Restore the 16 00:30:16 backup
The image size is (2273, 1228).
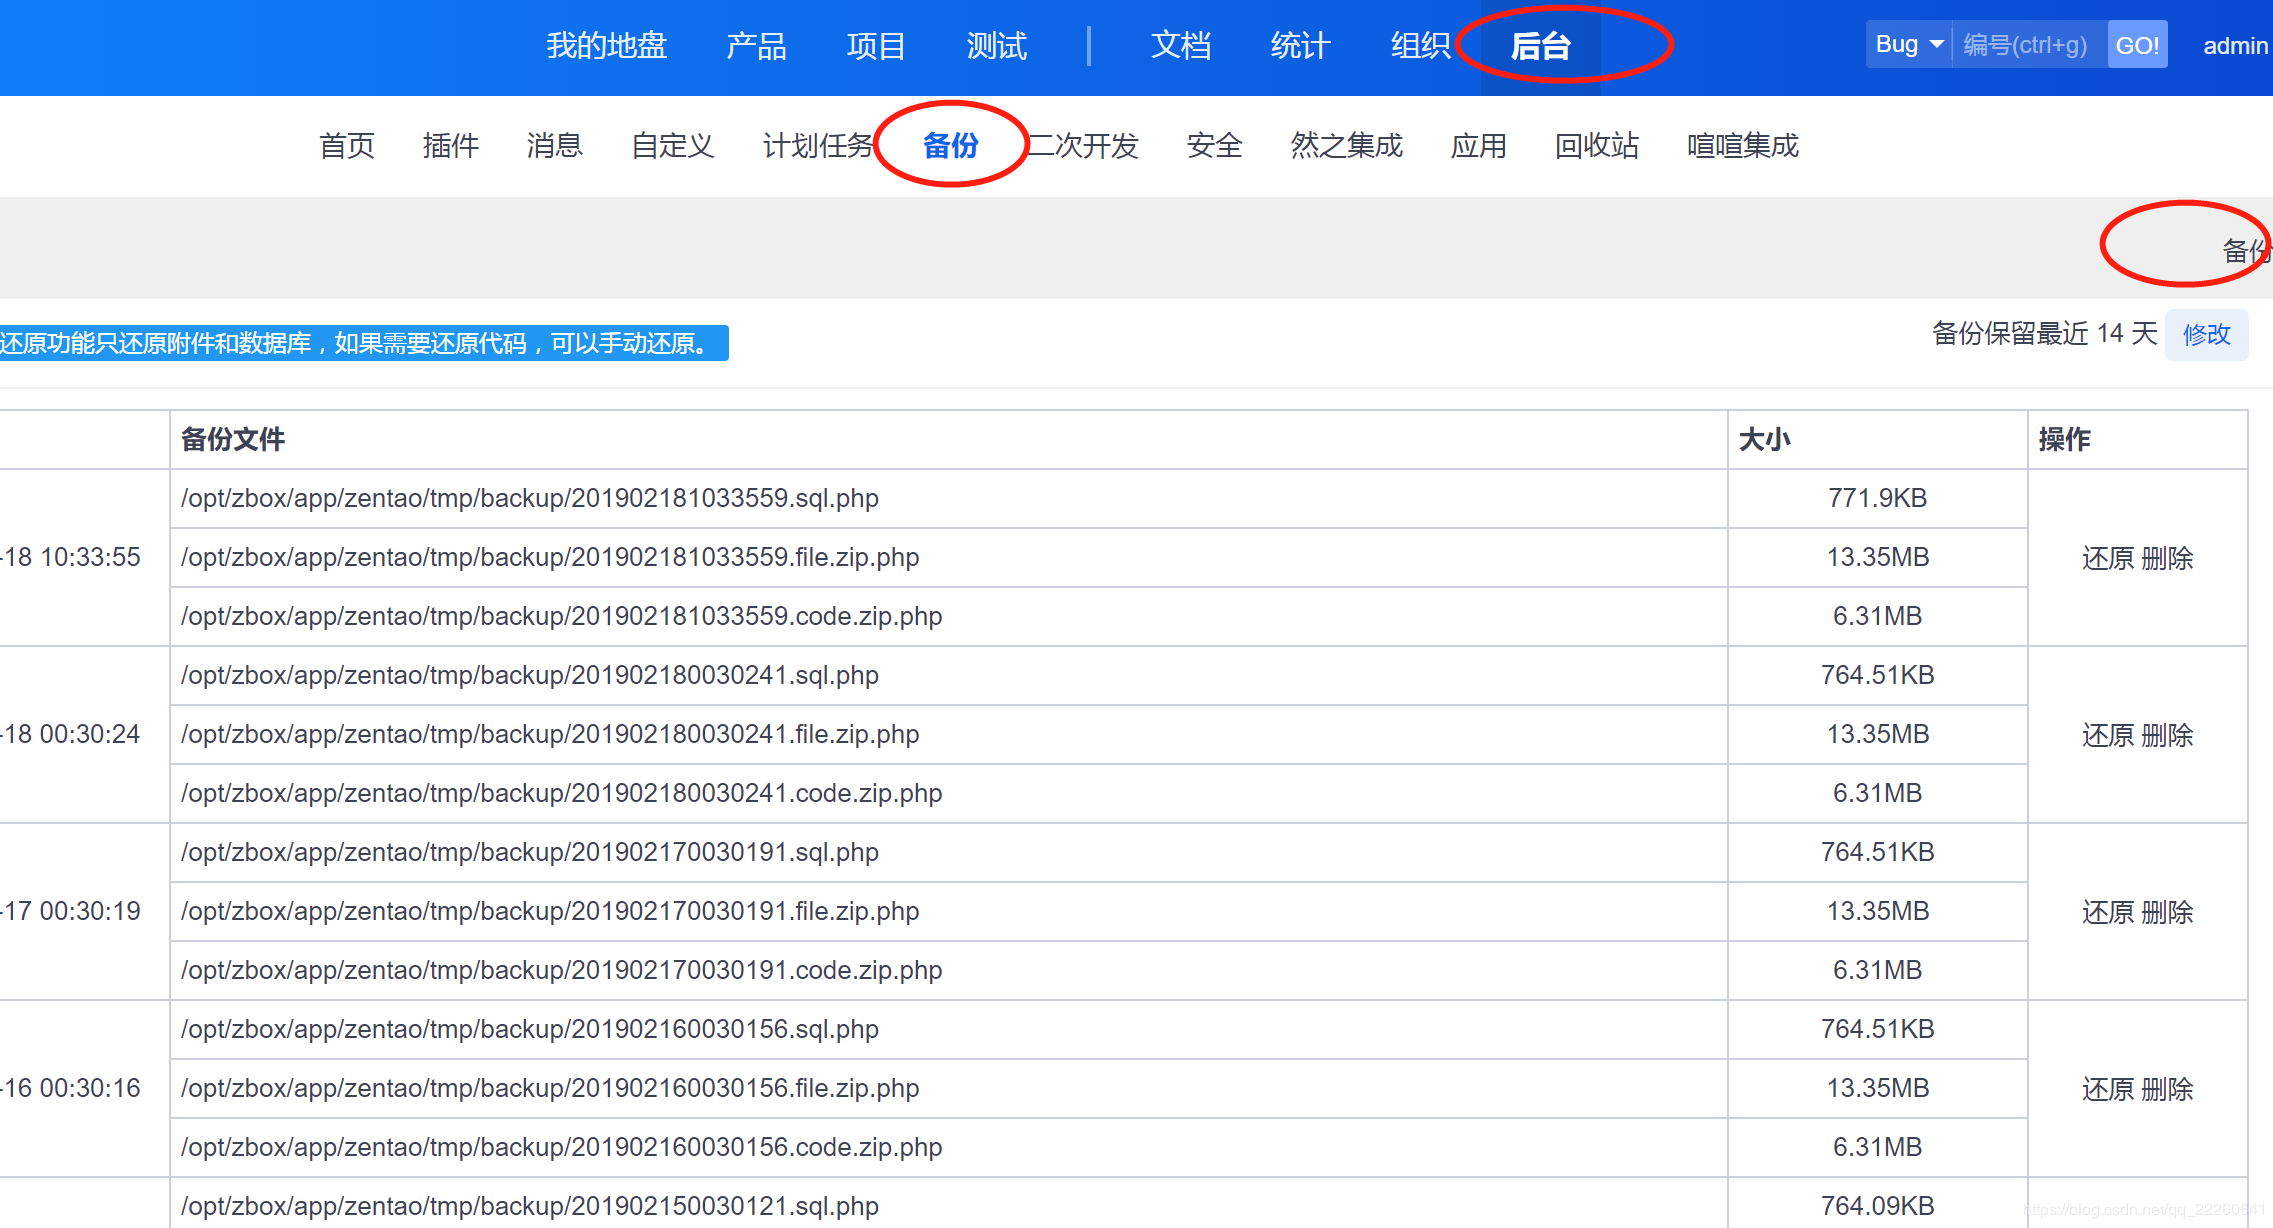pyautogui.click(x=2108, y=1089)
